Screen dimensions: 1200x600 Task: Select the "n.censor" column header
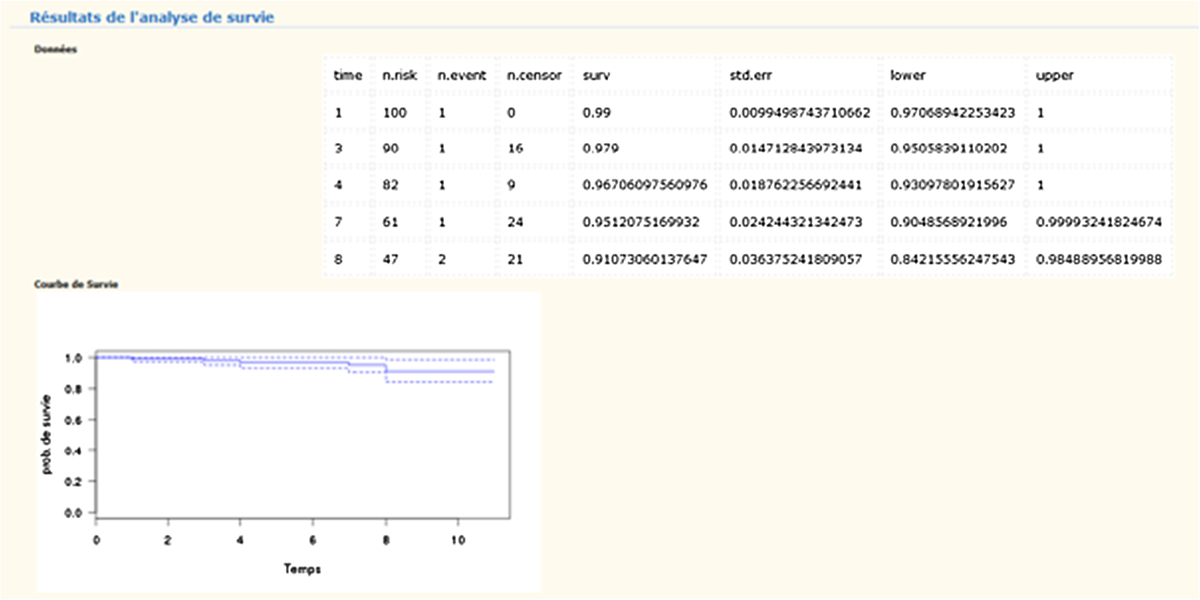(x=534, y=75)
